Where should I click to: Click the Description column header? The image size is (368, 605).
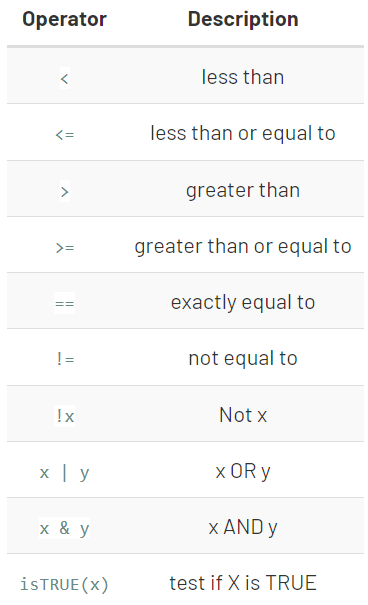[x=243, y=19]
